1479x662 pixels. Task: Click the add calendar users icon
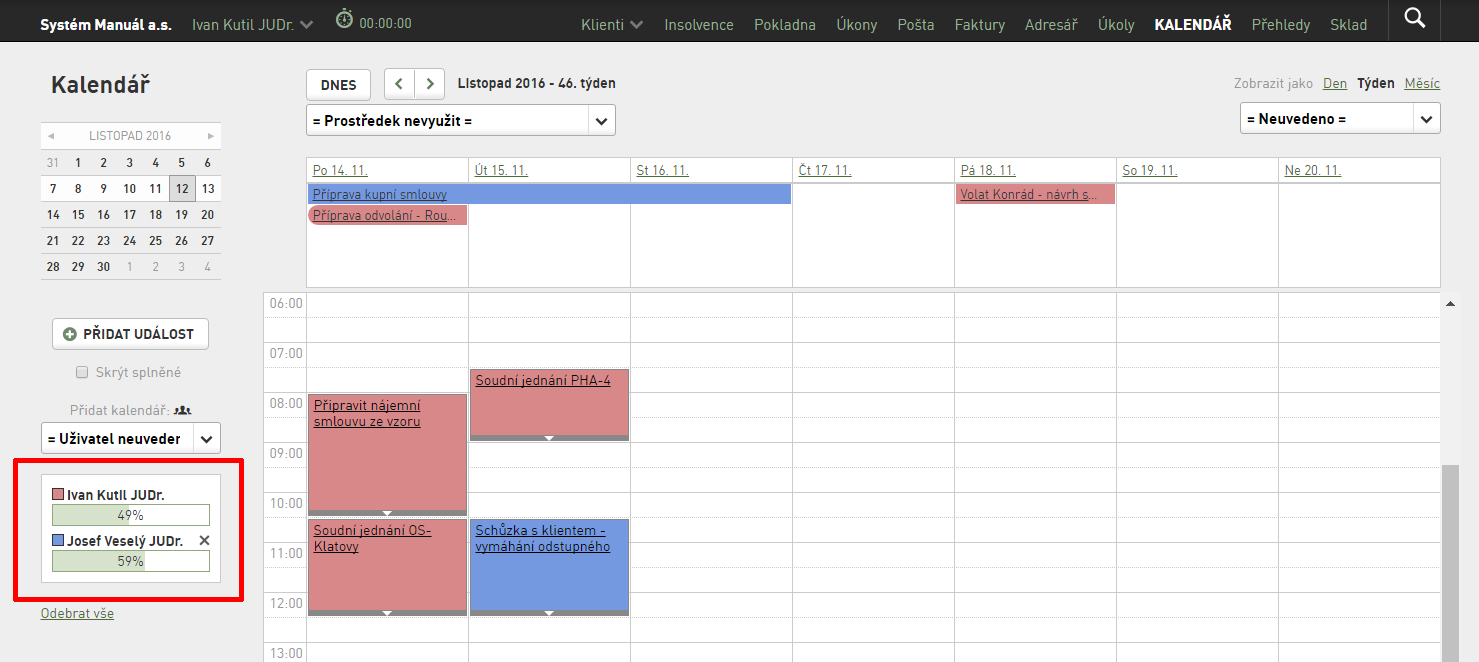pyautogui.click(x=182, y=410)
